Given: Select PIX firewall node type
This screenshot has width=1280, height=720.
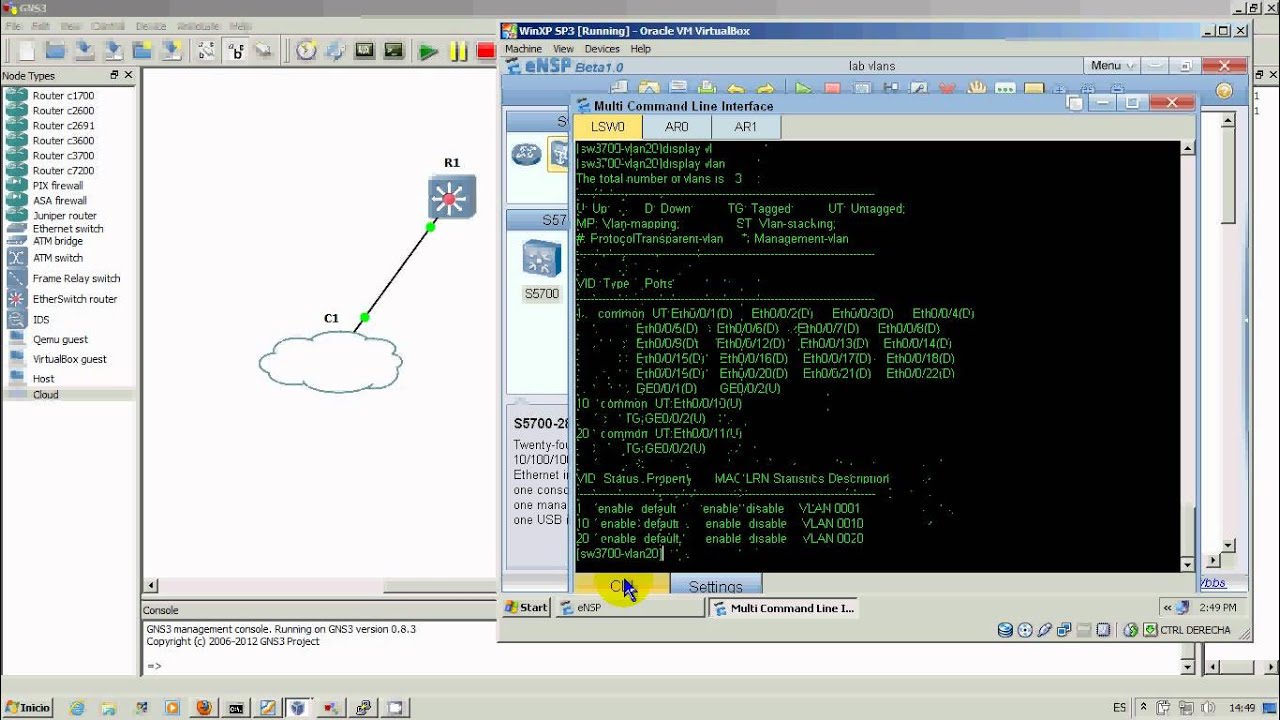Looking at the screenshot, I should (x=58, y=186).
